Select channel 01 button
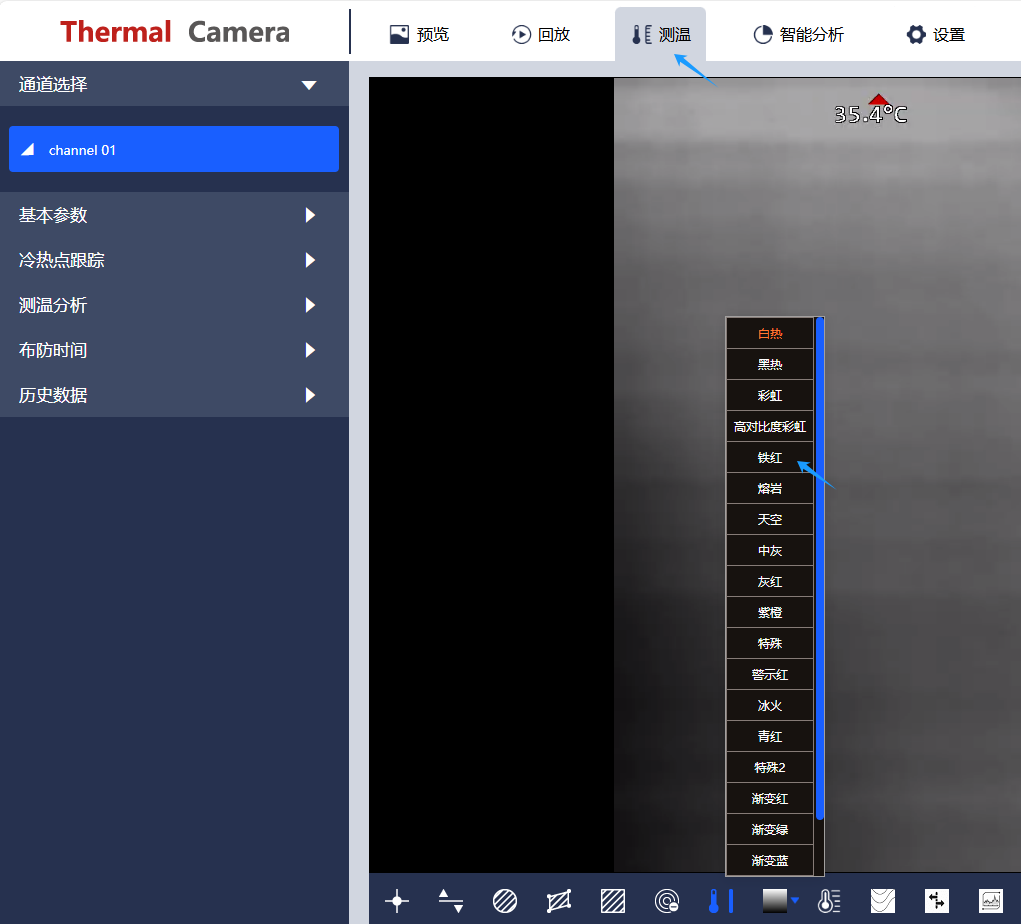The height and width of the screenshot is (924, 1021). click(174, 150)
